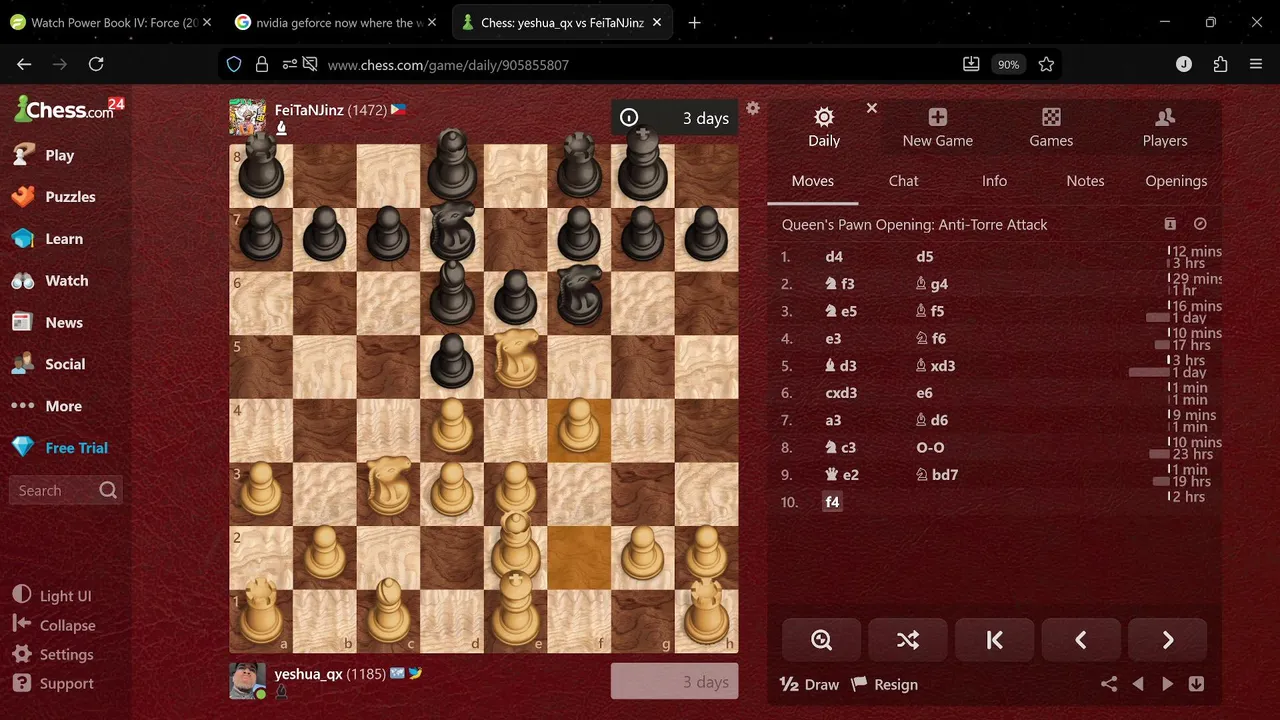Jump to first move button
Viewport: 1280px width, 720px height.
[994, 640]
